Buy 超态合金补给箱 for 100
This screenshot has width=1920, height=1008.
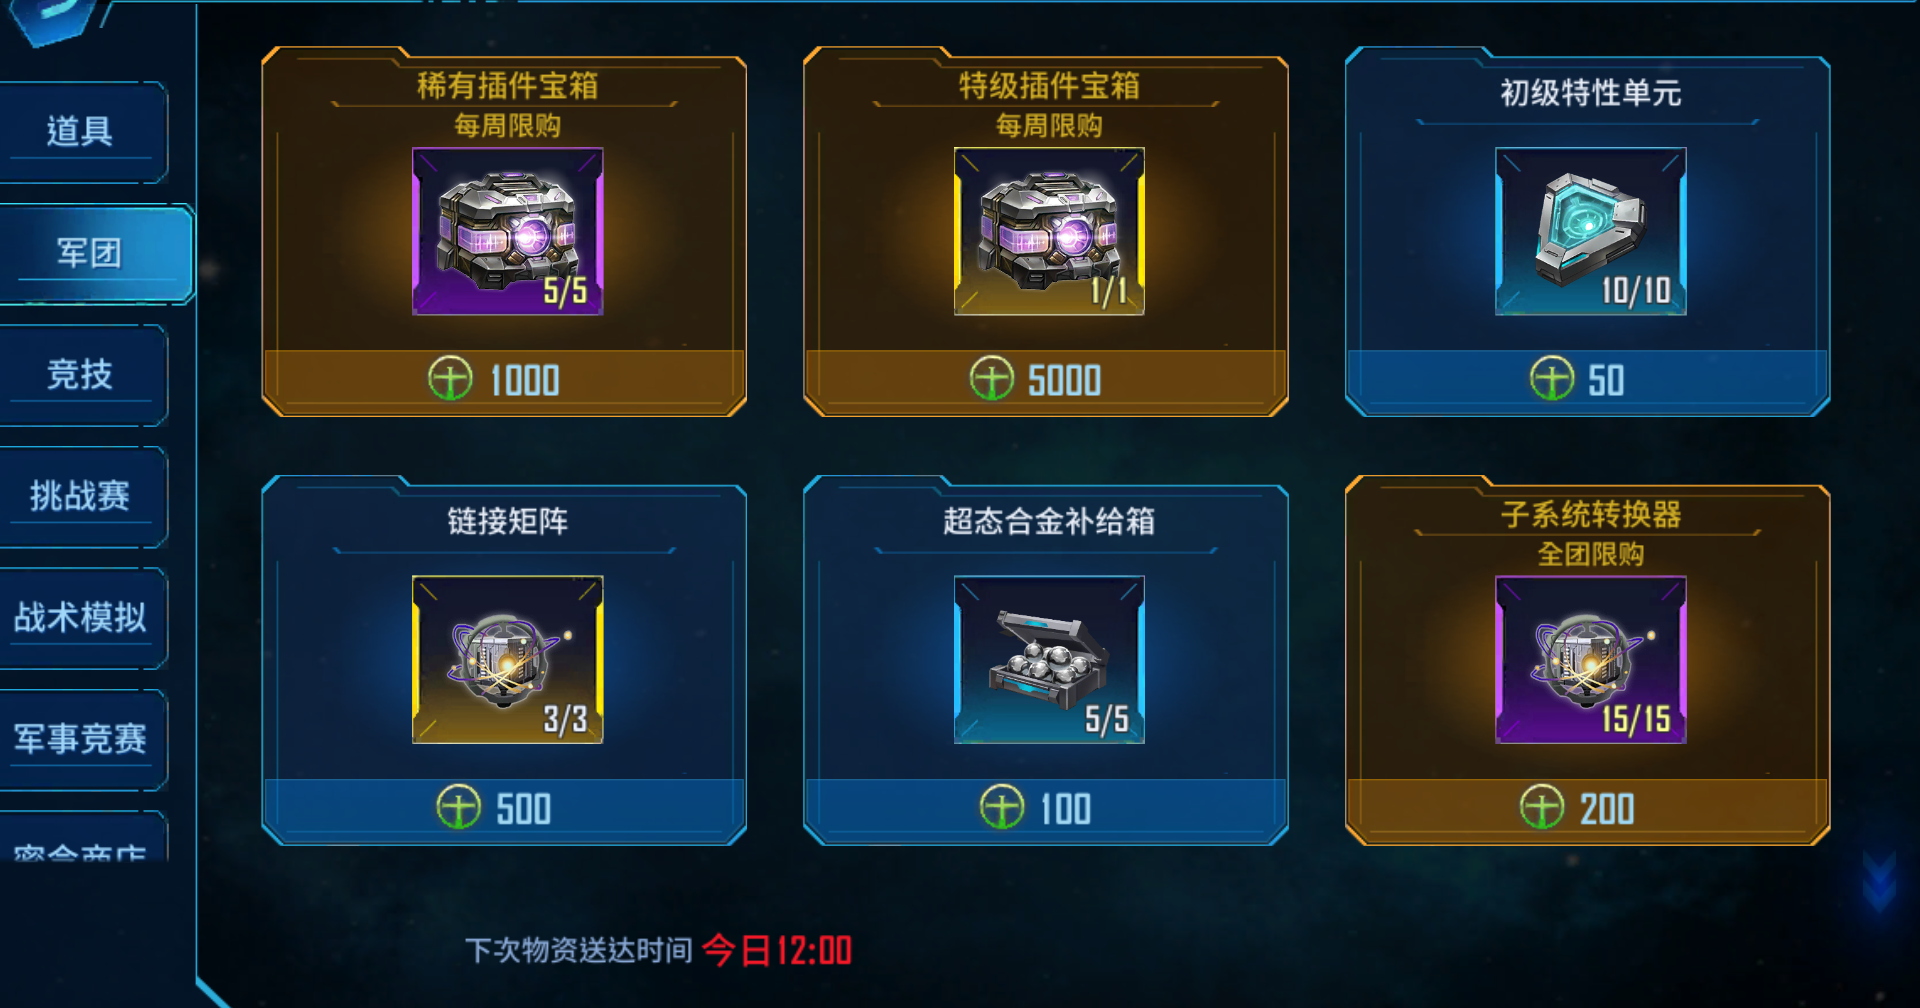1046,808
